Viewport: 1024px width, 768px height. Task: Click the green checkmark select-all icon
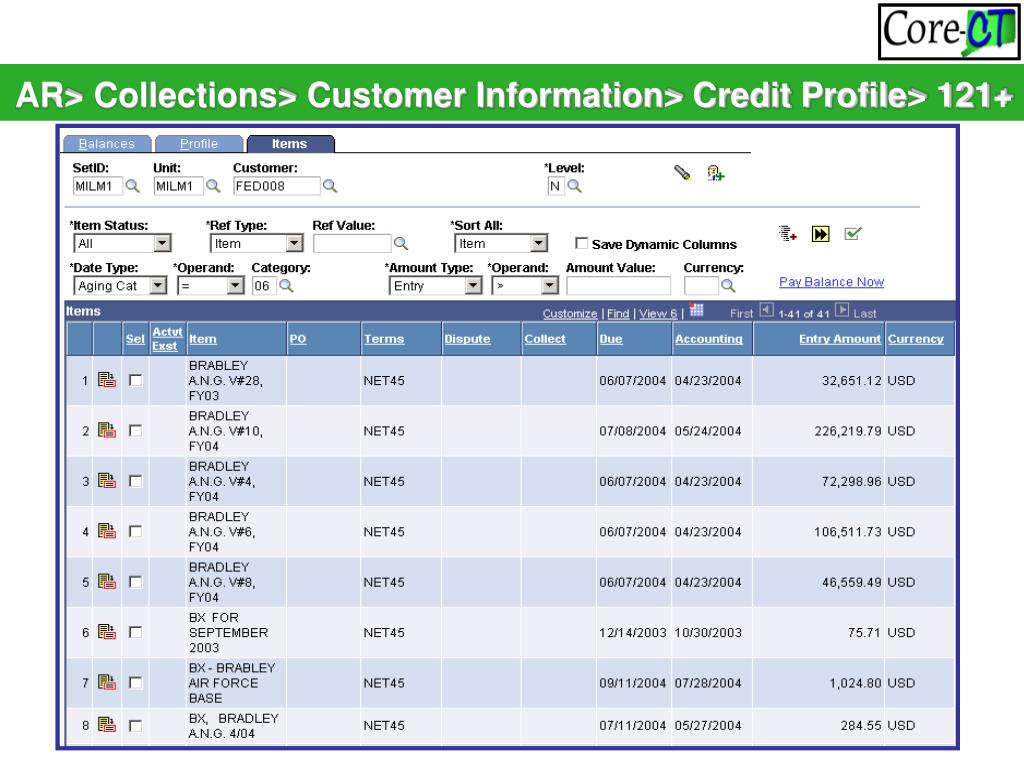tap(853, 233)
